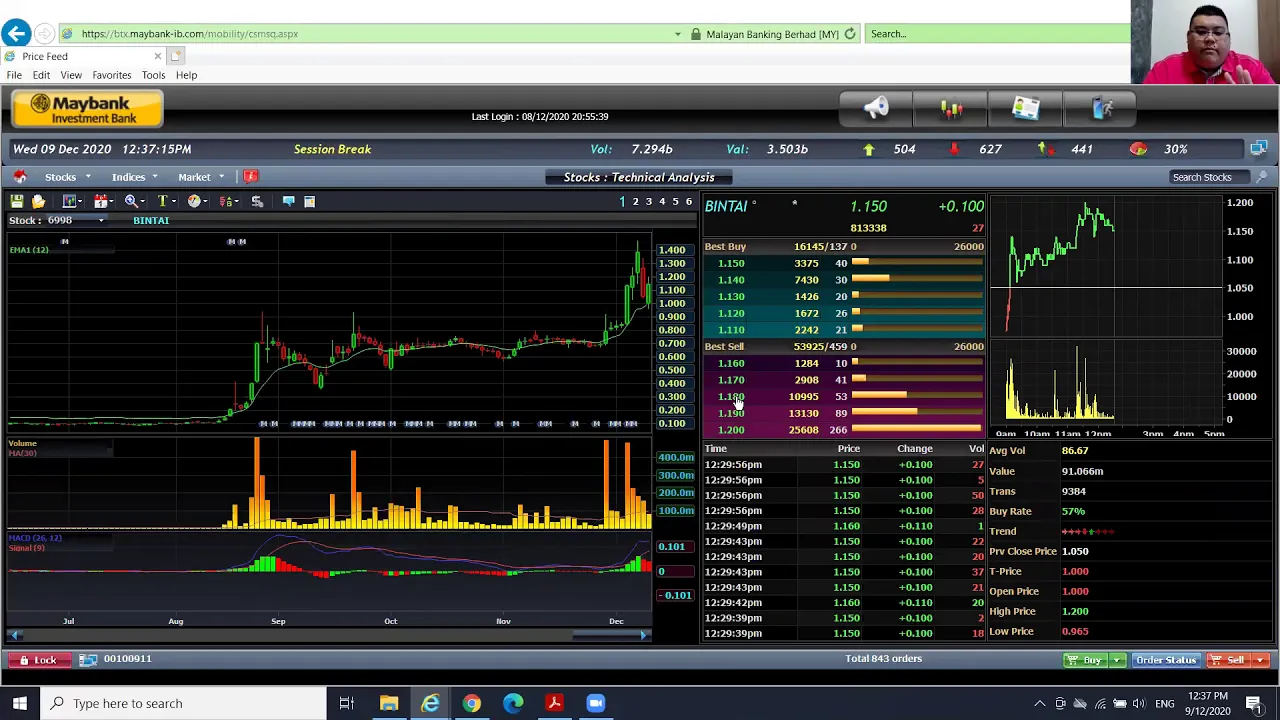The image size is (1280, 720).
Task: Open Microsoft Edge from the taskbar
Action: [513, 703]
